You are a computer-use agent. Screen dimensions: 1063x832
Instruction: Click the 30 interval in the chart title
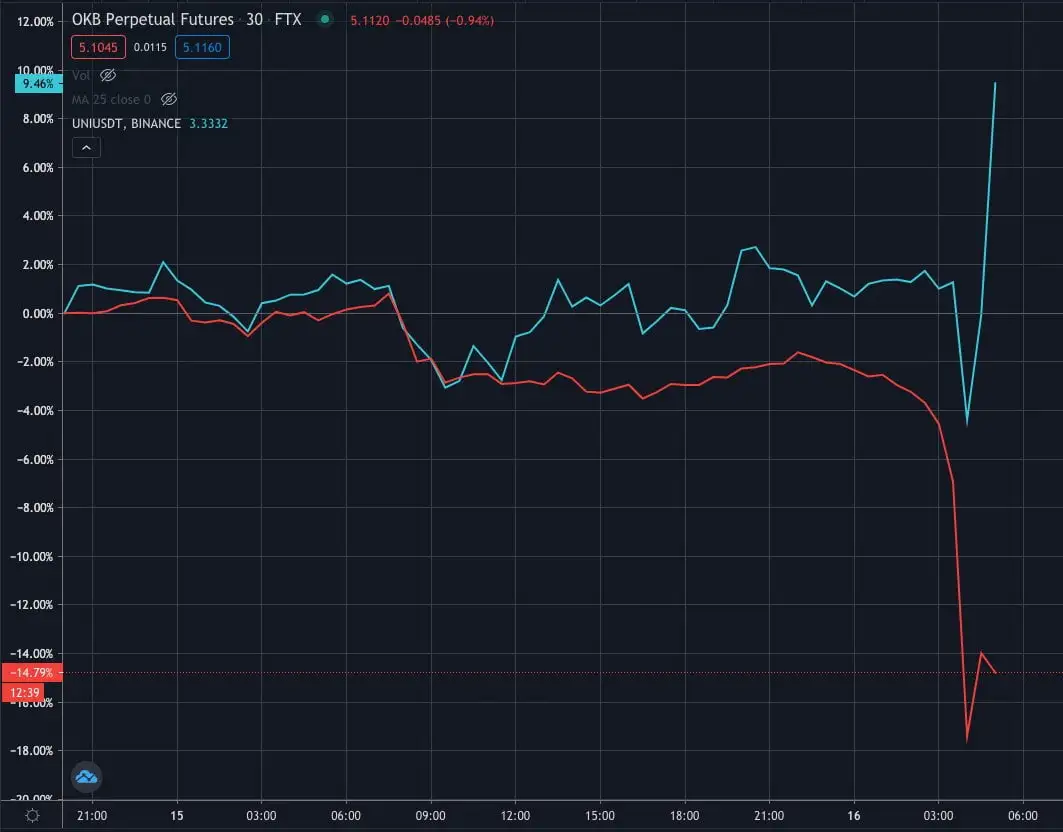[x=254, y=20]
